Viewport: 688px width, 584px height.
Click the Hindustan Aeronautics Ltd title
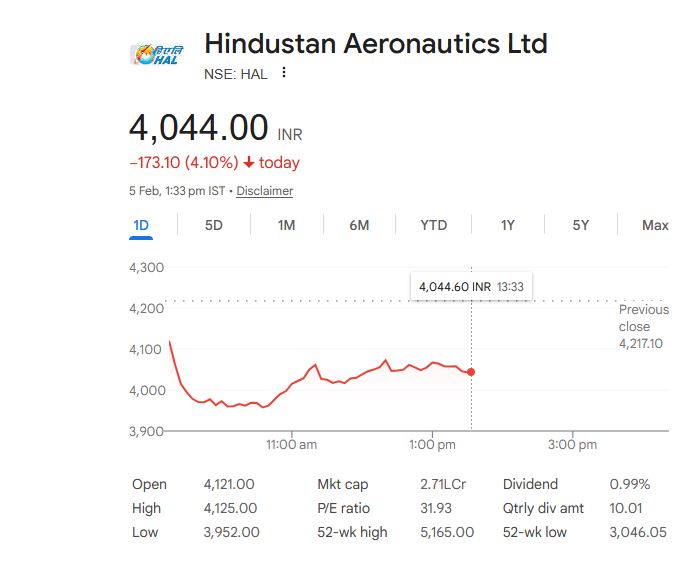point(375,44)
